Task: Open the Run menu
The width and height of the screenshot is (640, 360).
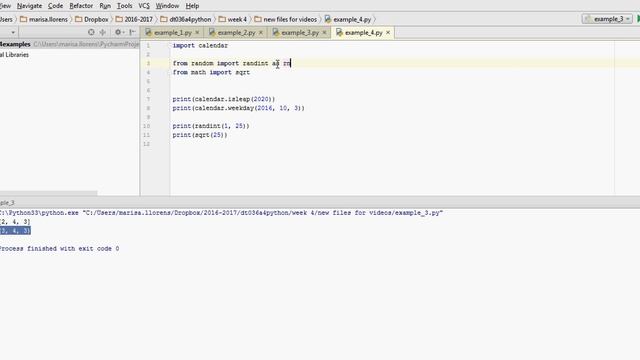Action: [105, 6]
